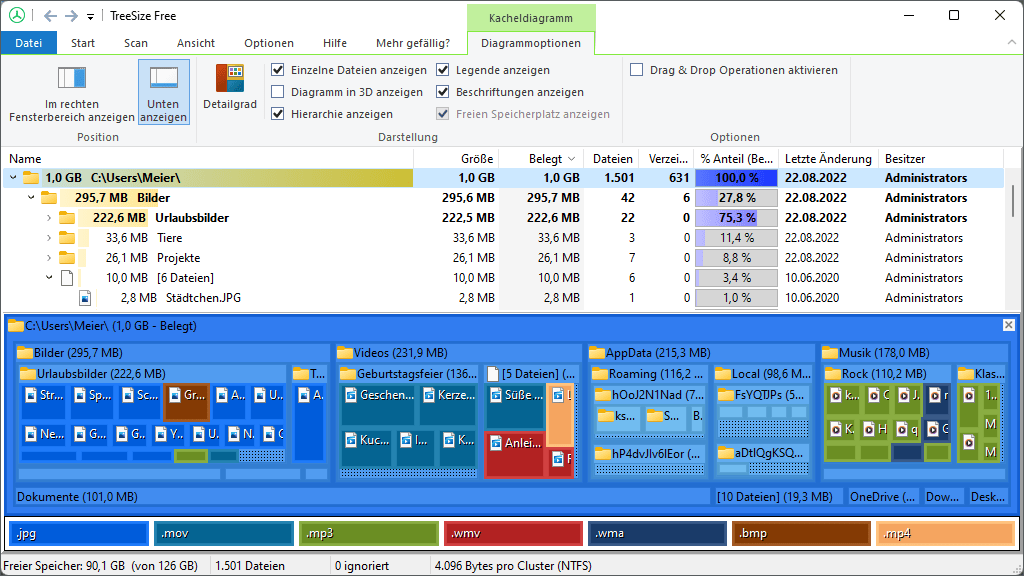Sort by the Dateien column header
1024x576 pixels.
(x=612, y=159)
